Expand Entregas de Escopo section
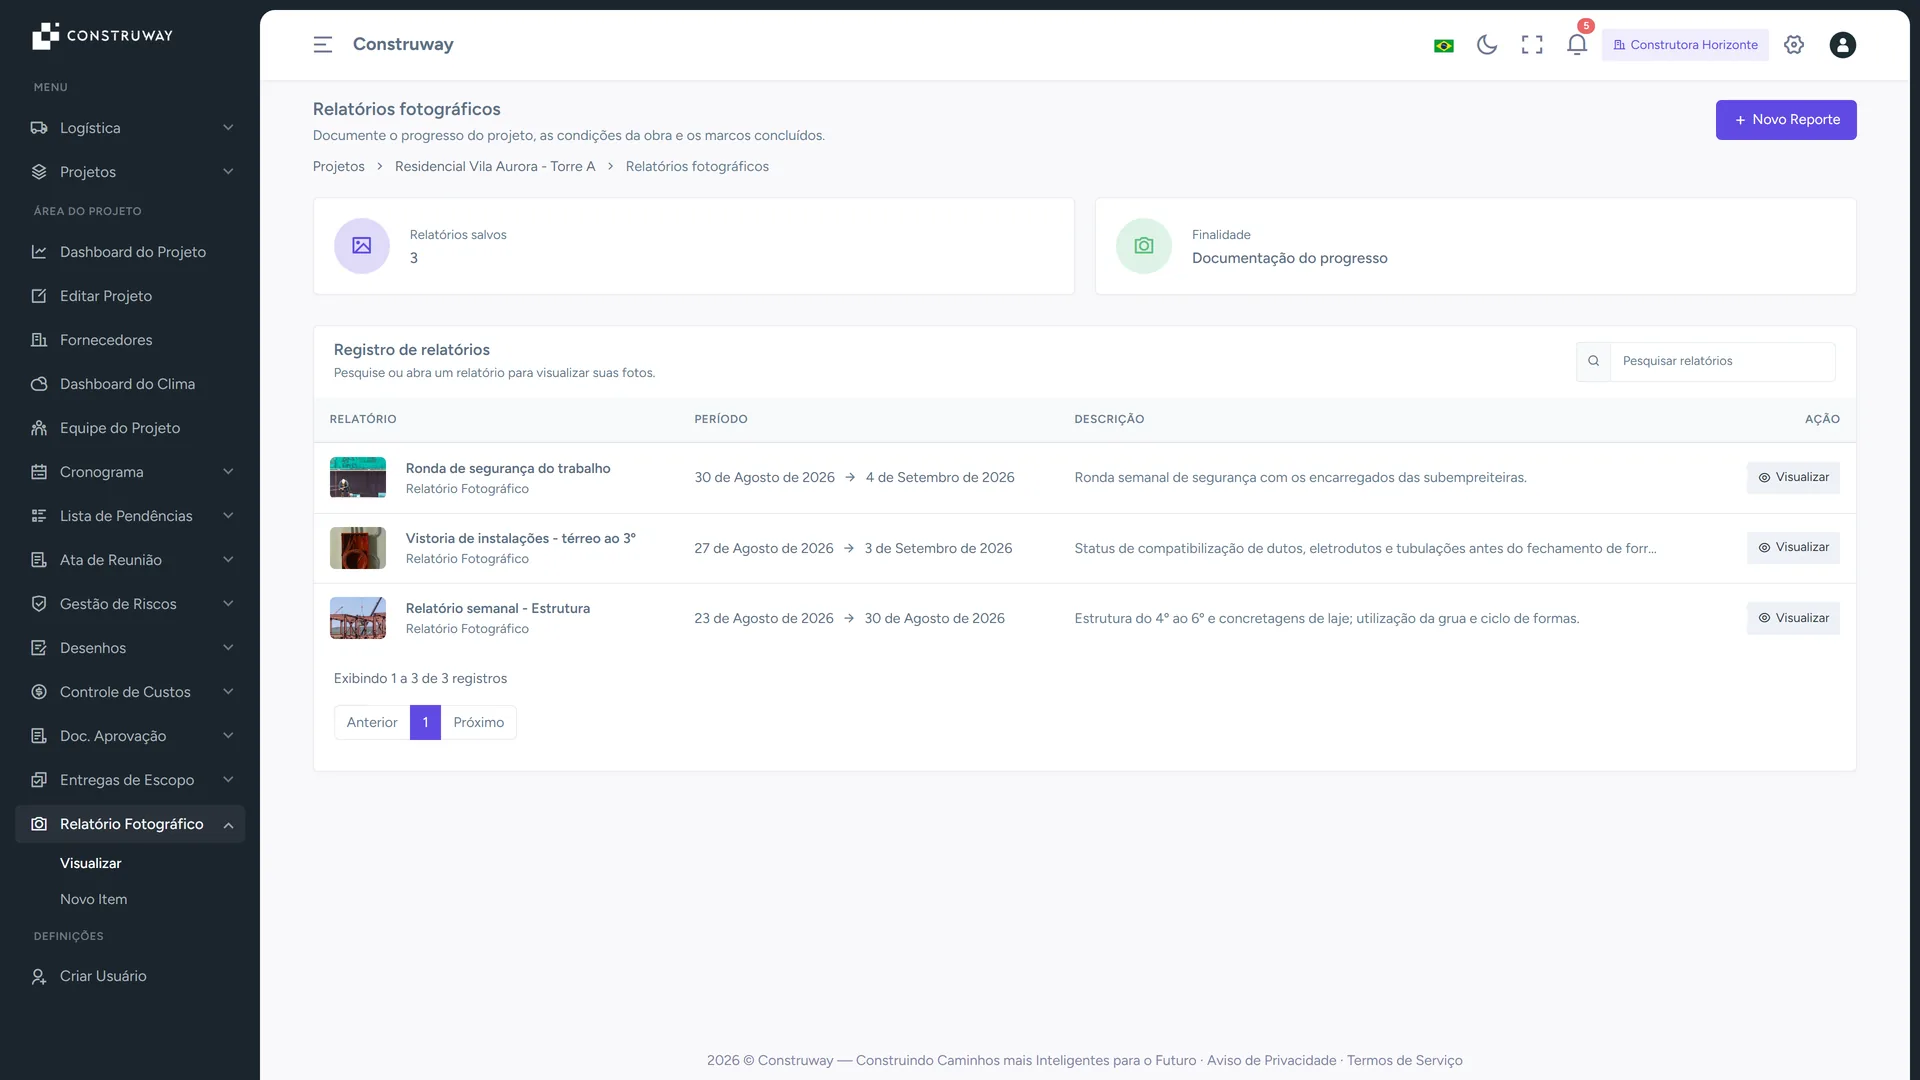Image resolution: width=1920 pixels, height=1080 pixels. tap(130, 780)
